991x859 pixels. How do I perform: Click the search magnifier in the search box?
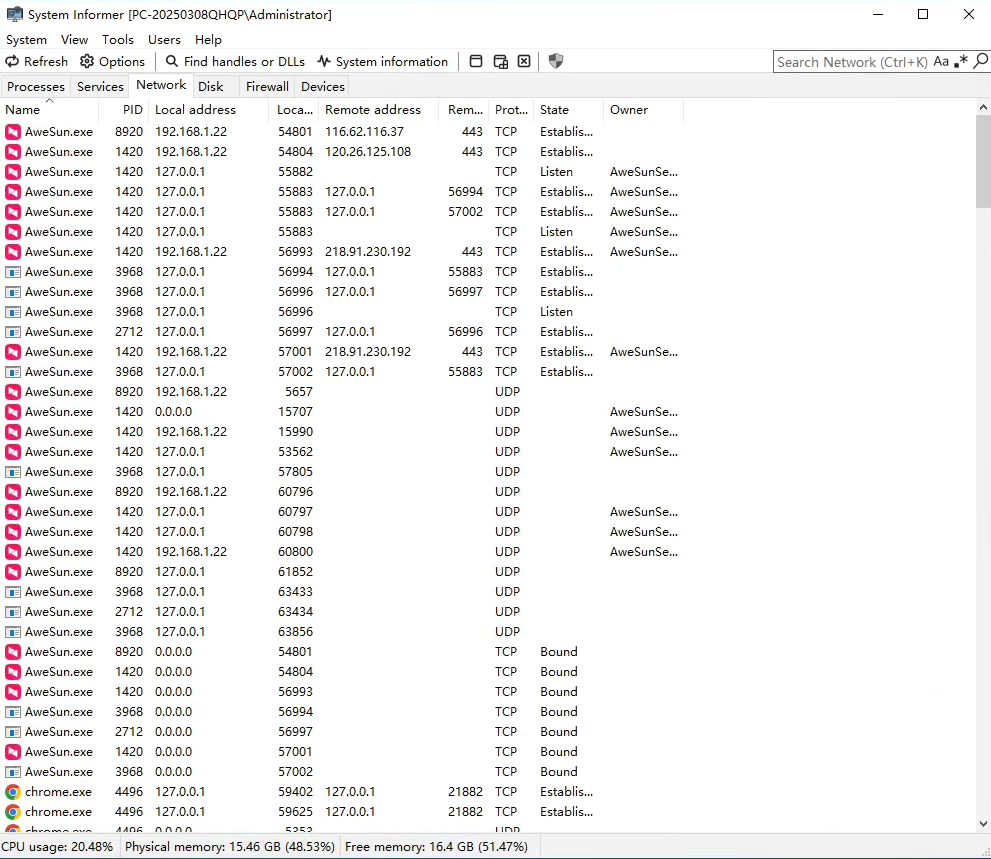tap(980, 61)
